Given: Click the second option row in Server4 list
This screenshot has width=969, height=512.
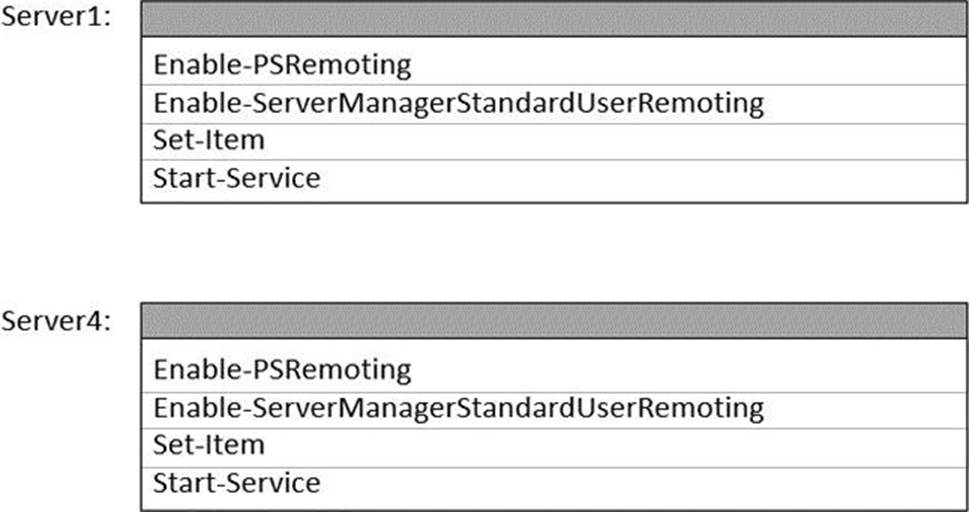Looking at the screenshot, I should click(553, 407).
